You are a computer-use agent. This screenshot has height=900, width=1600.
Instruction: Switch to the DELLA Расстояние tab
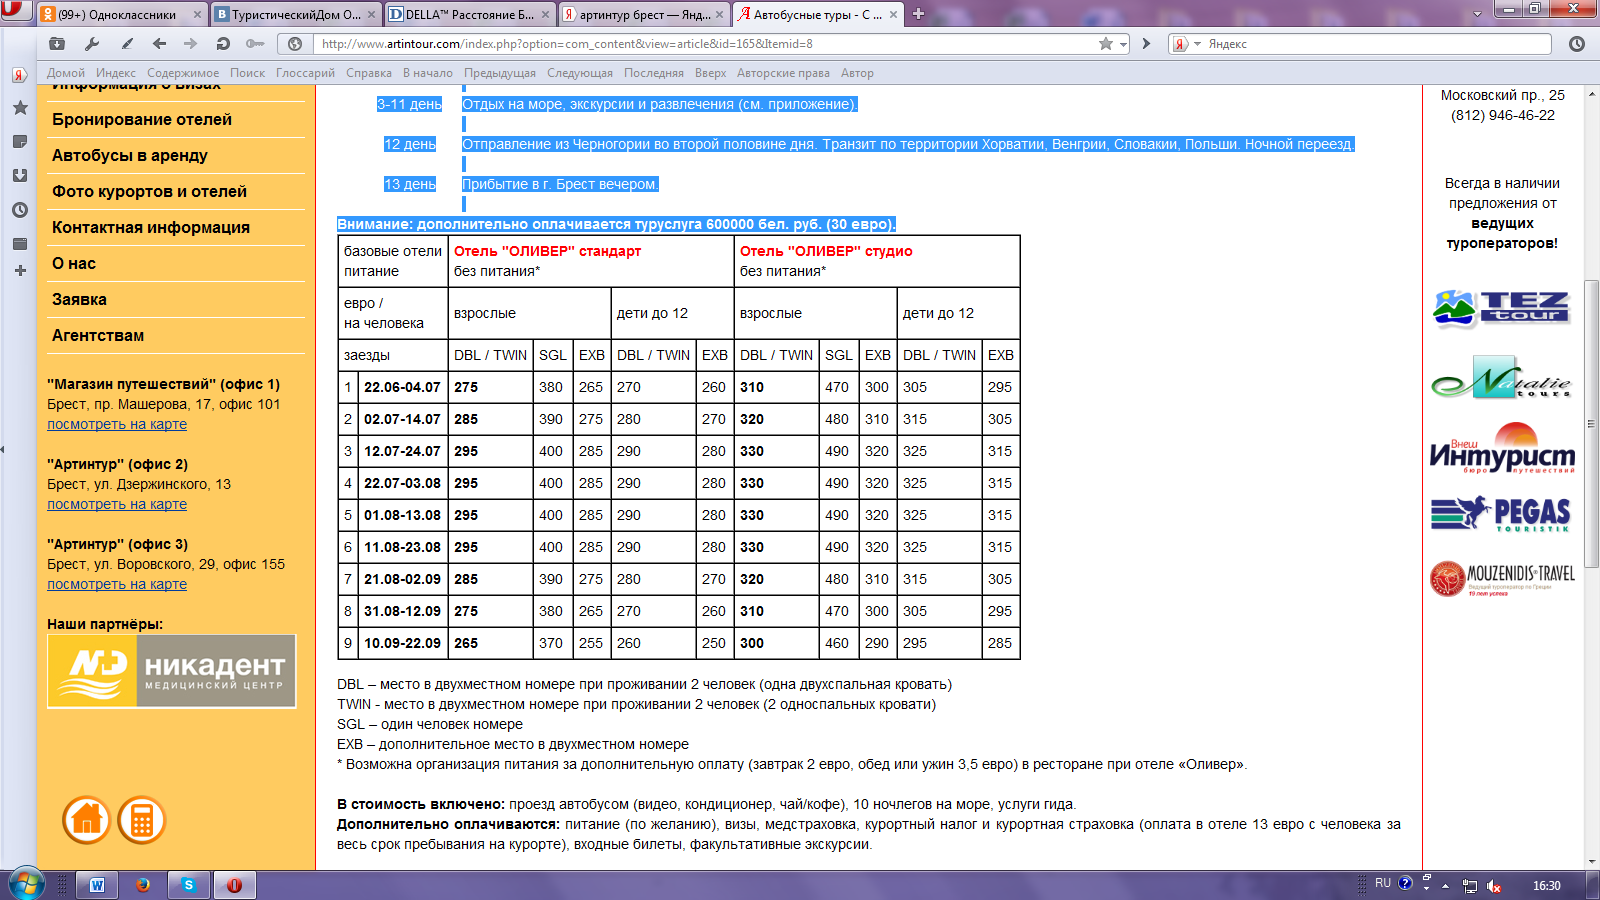(x=470, y=15)
